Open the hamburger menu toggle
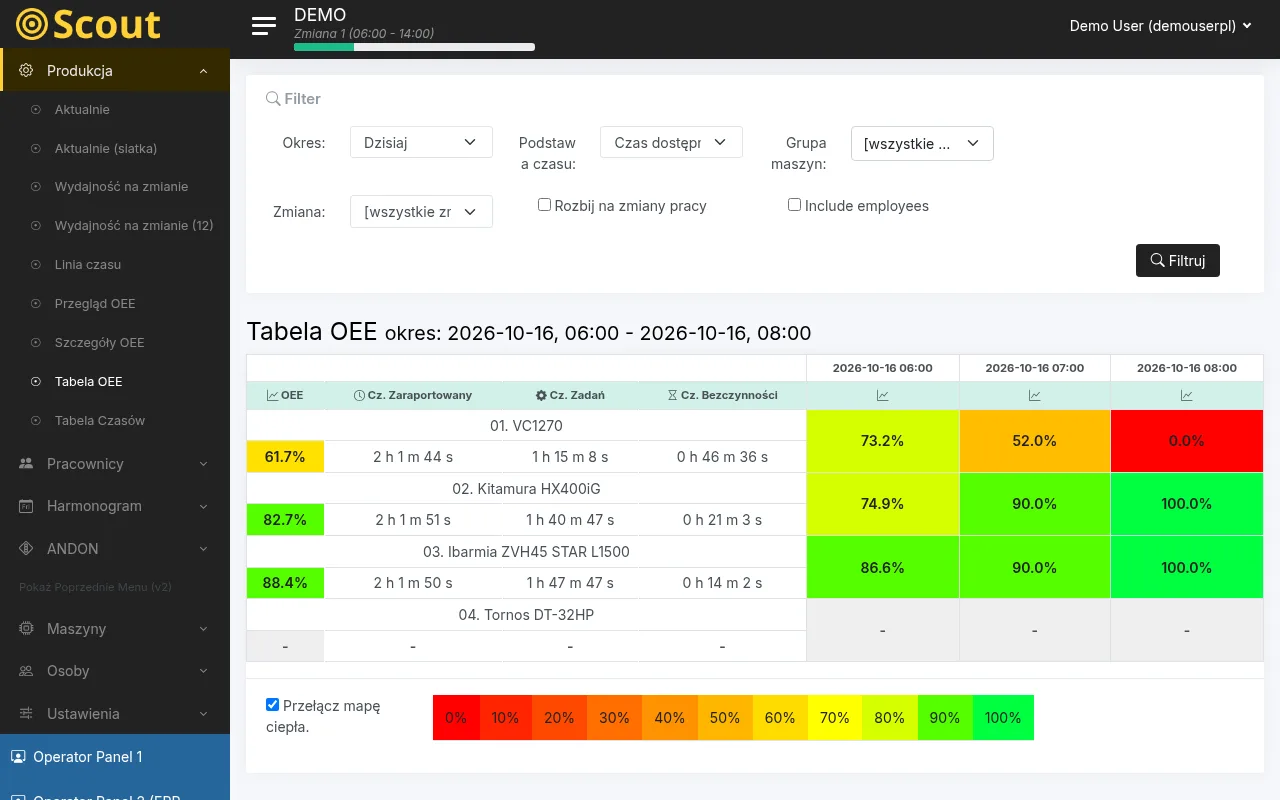Image resolution: width=1280 pixels, height=800 pixels. (x=264, y=26)
